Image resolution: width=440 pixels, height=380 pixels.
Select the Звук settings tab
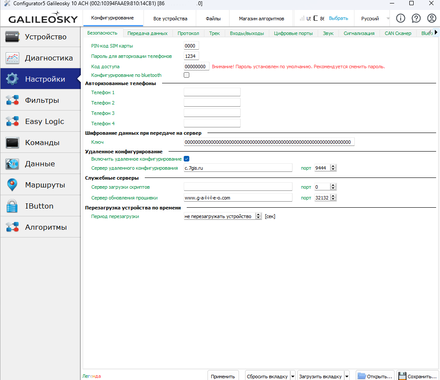tap(328, 33)
